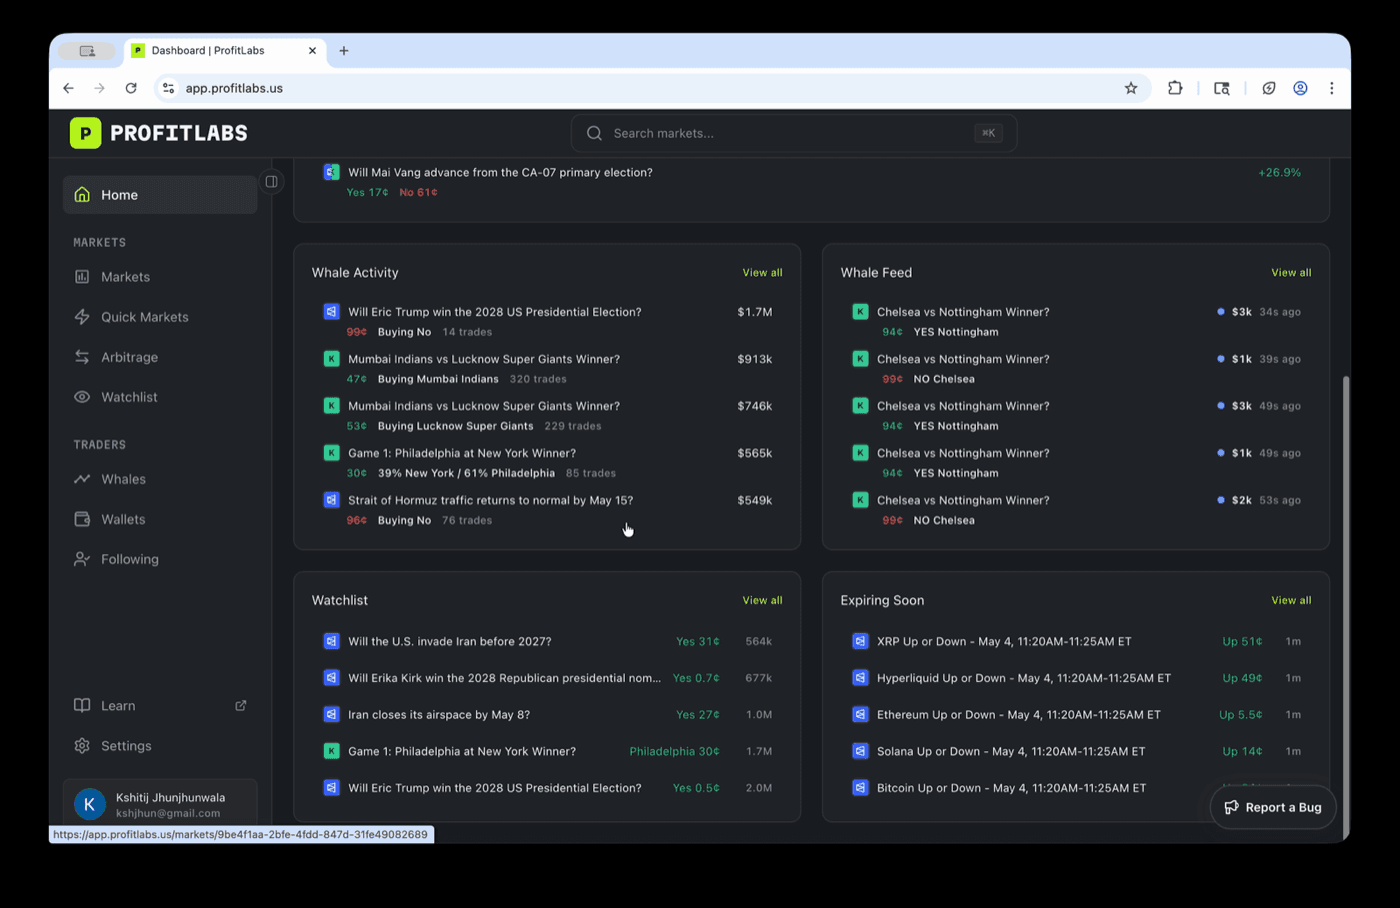Click the icon of the $746k Lucknow row

[x=331, y=406]
